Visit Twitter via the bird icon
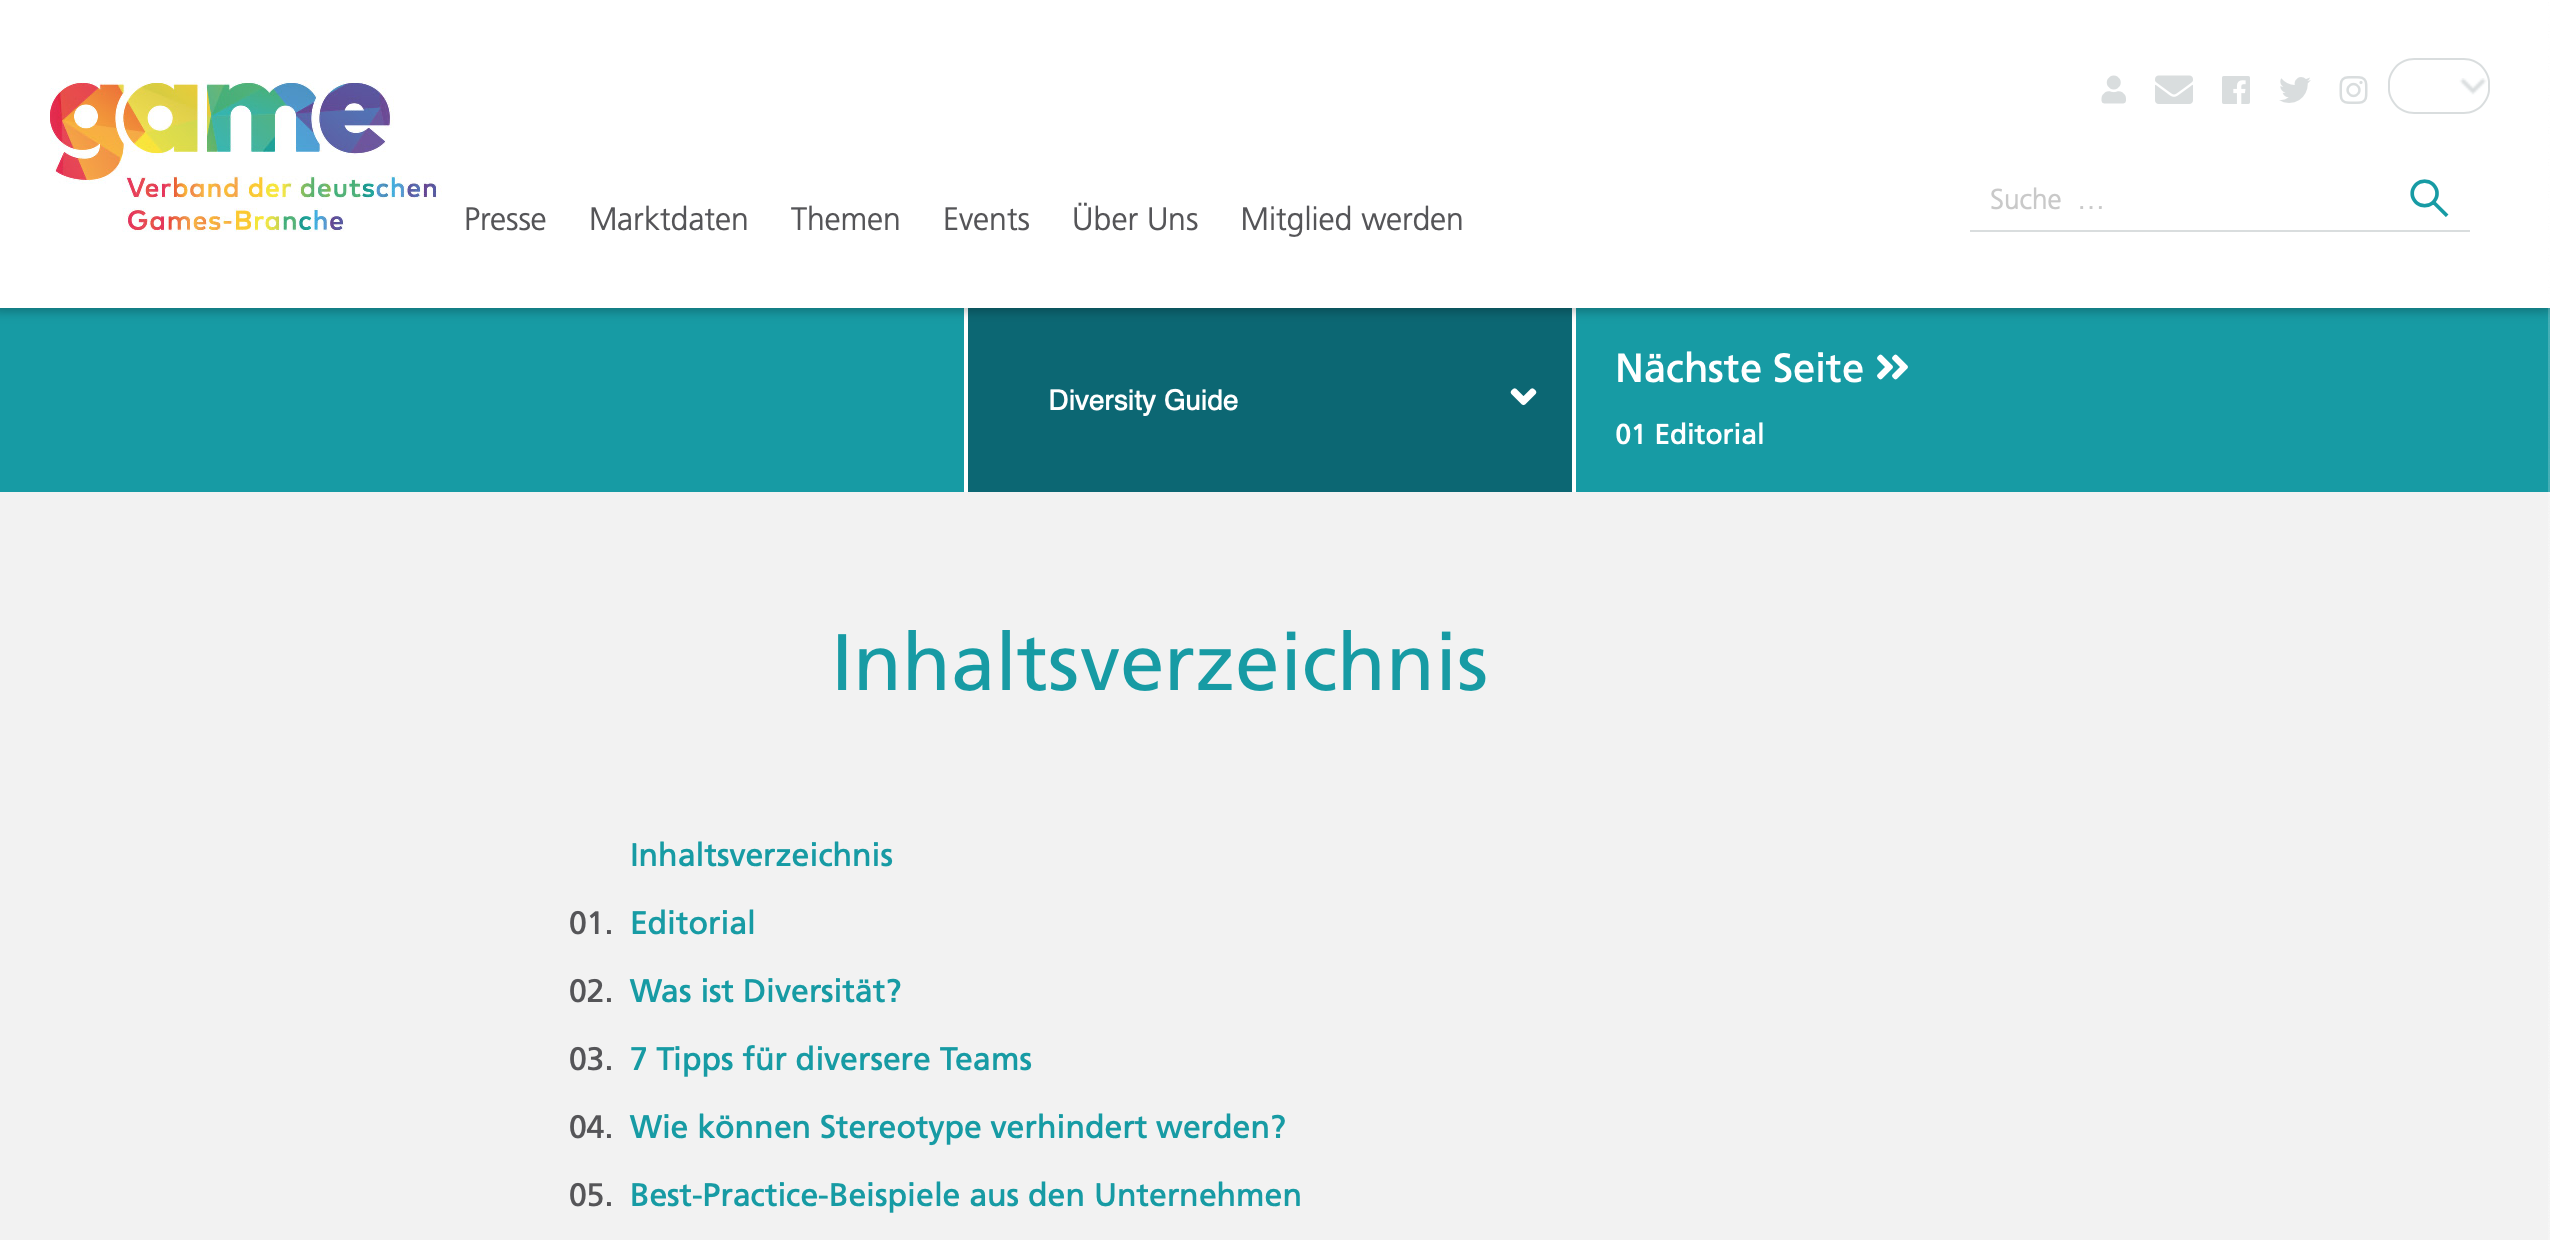2550x1240 pixels. point(2295,90)
